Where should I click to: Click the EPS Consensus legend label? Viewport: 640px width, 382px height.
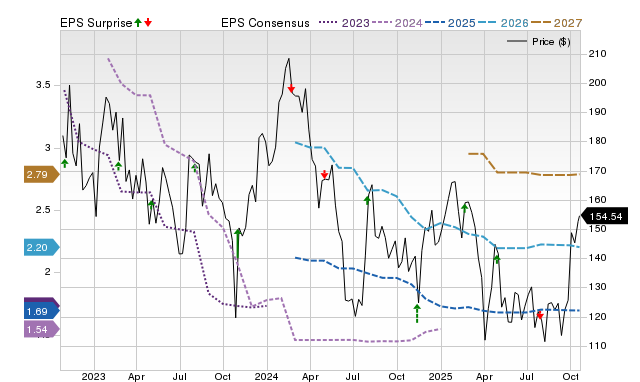click(x=265, y=23)
